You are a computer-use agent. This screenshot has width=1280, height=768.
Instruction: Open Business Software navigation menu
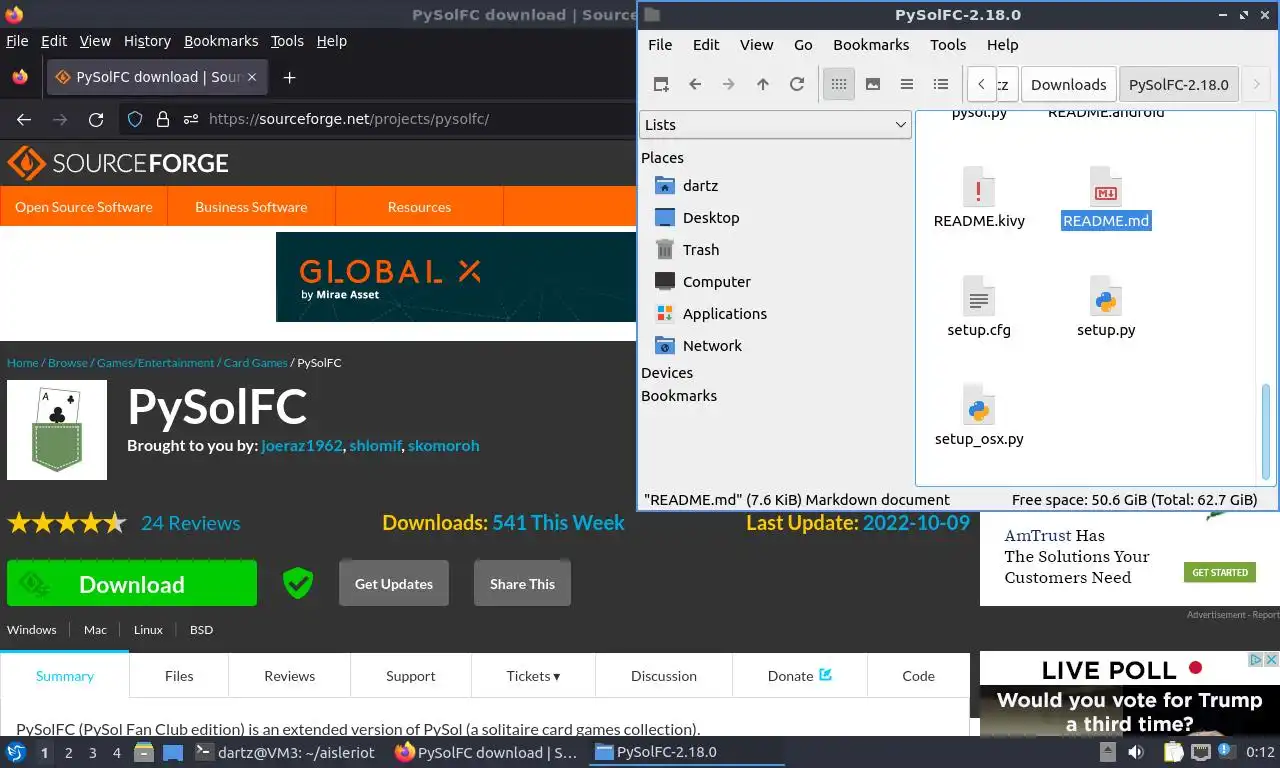(x=251, y=207)
